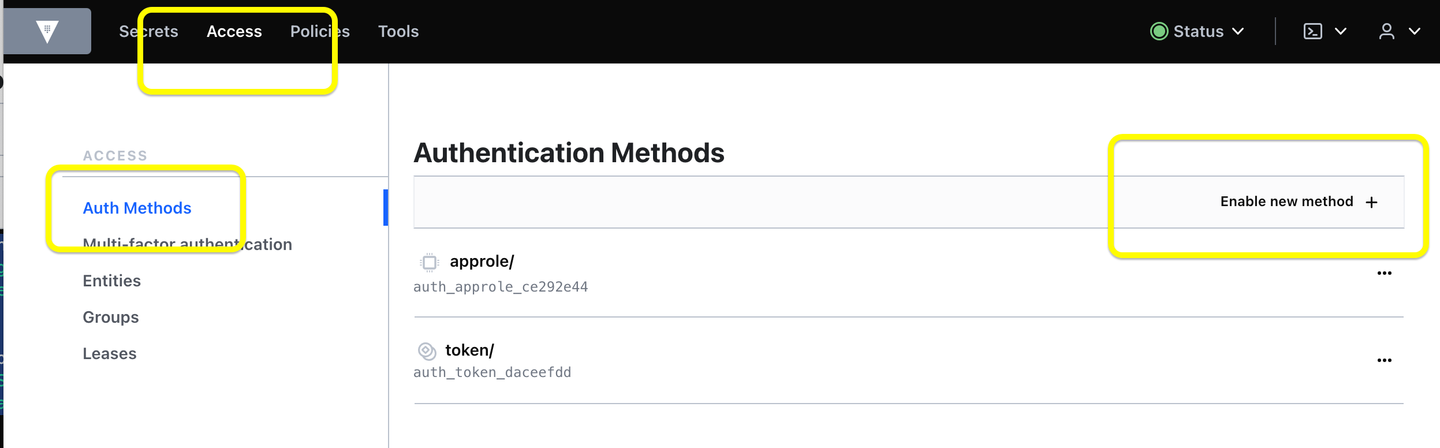The width and height of the screenshot is (1440, 448).
Task: Select the Access navigation tab
Action: point(234,31)
